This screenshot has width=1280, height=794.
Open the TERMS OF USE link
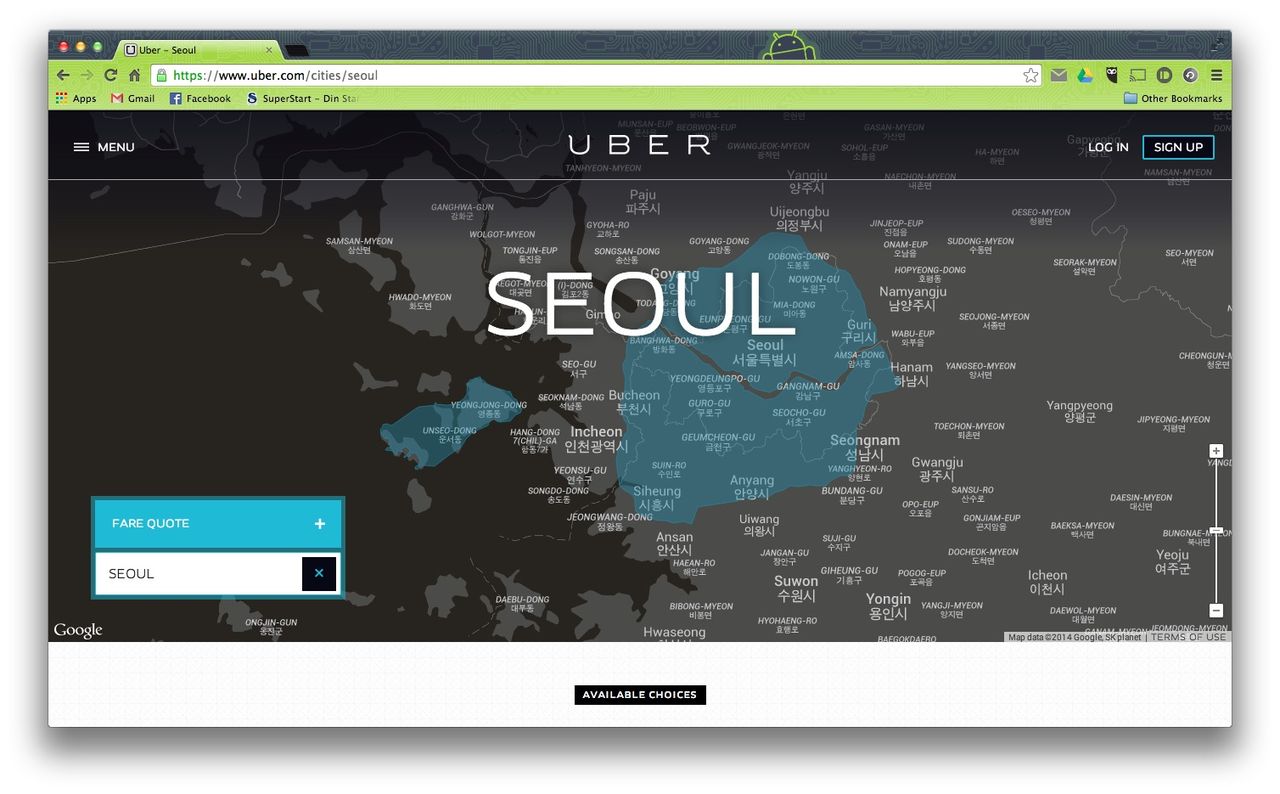(1189, 636)
